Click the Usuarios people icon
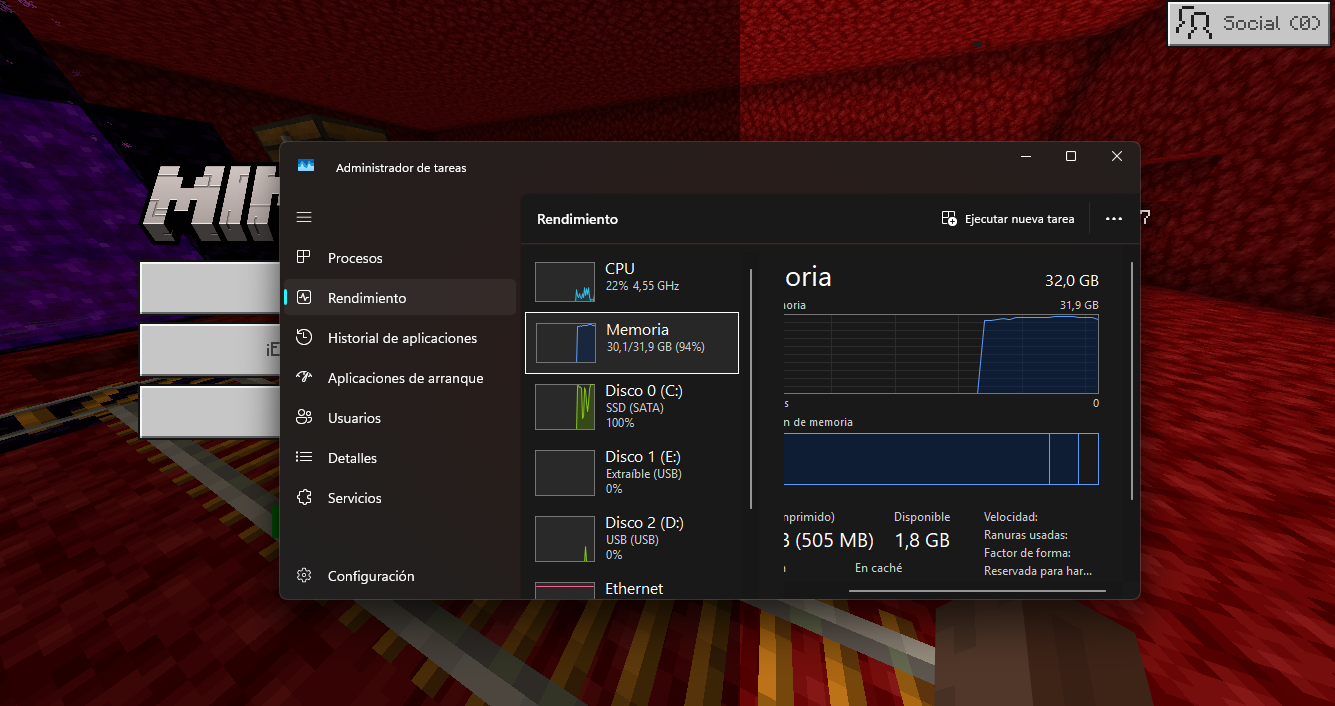 click(x=304, y=418)
